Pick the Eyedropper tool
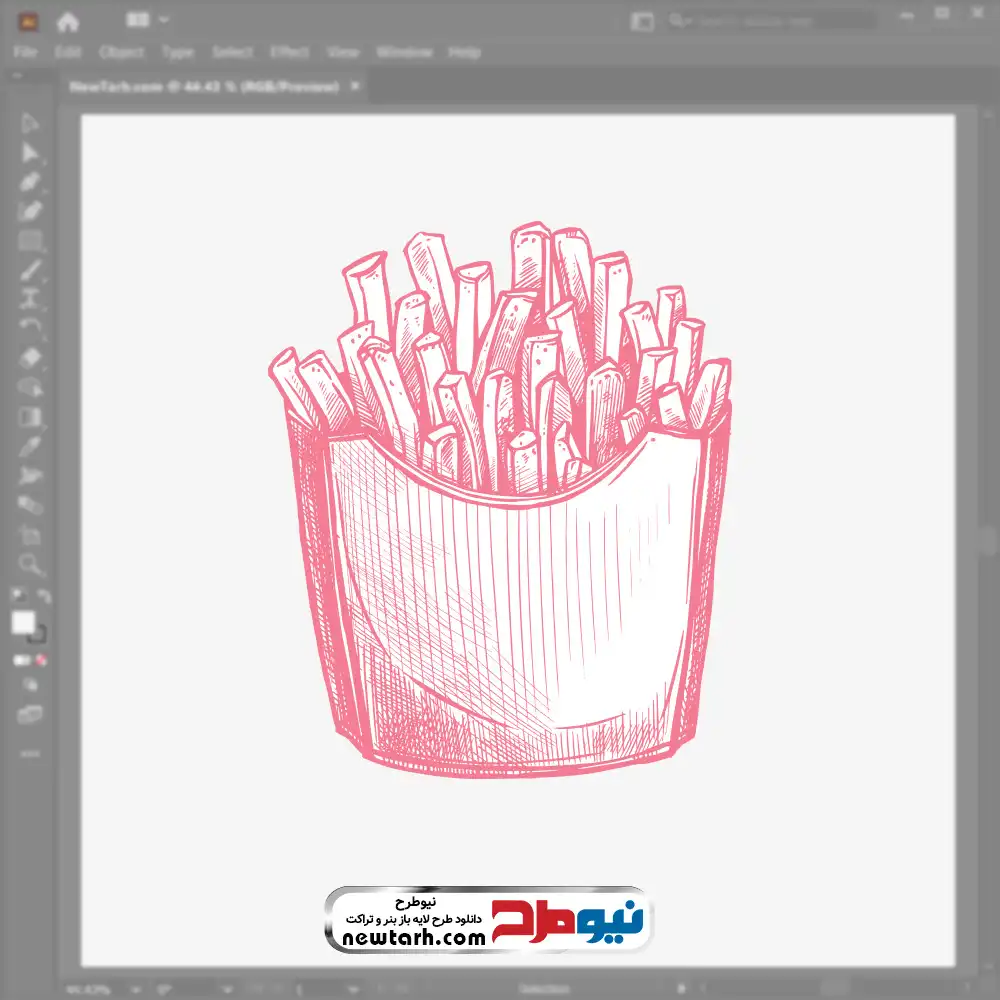Screen dimensions: 1000x1000 click(30, 446)
